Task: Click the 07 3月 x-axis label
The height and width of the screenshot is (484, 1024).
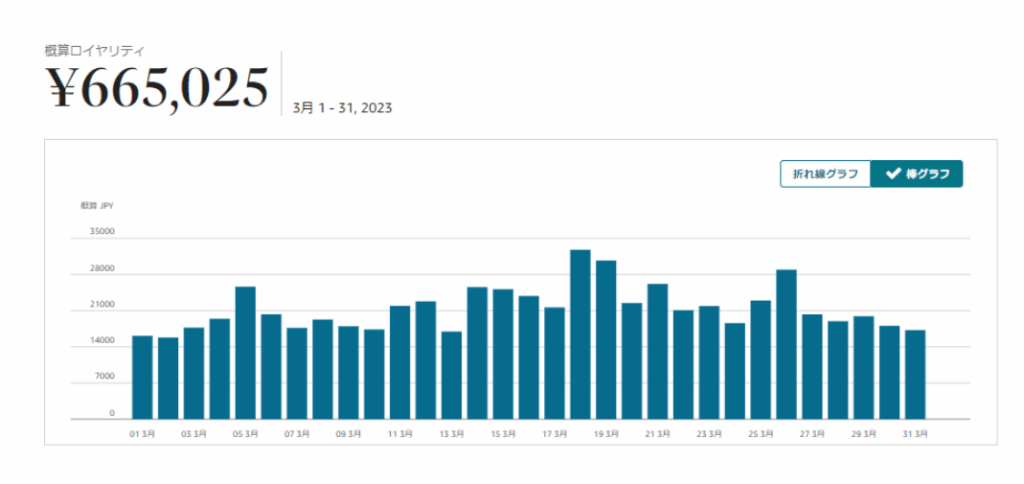Action: click(x=297, y=434)
